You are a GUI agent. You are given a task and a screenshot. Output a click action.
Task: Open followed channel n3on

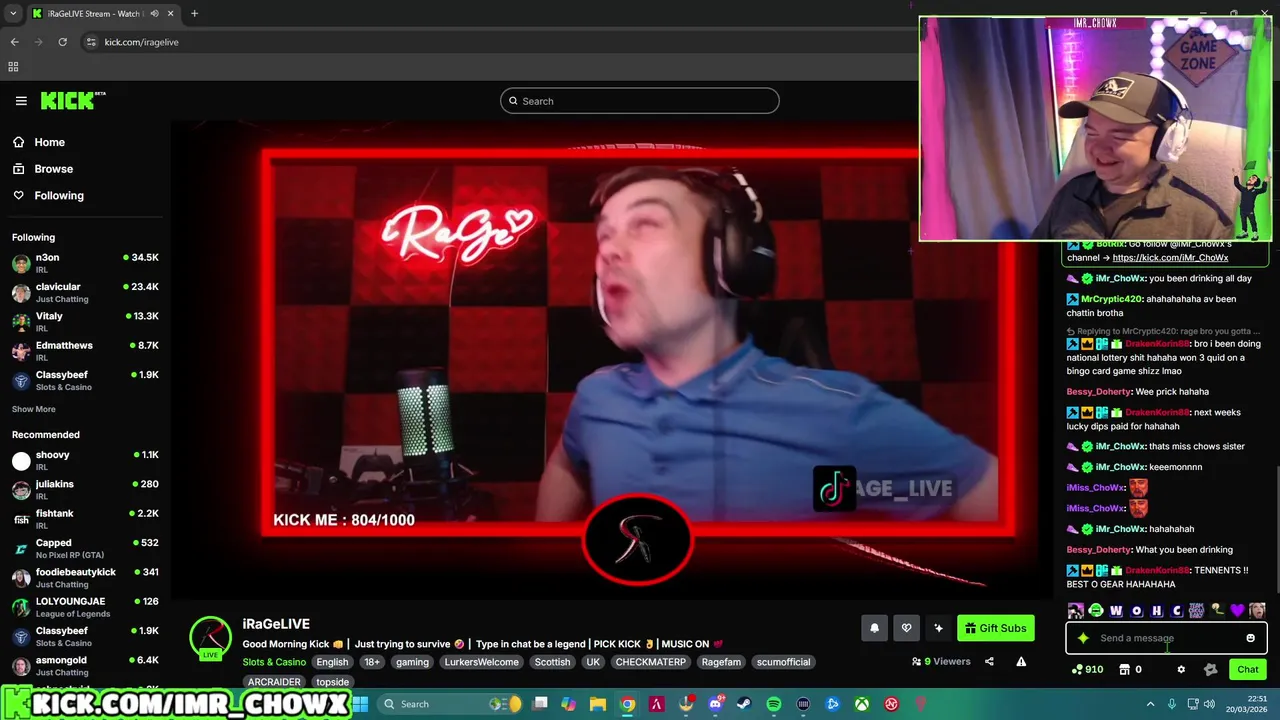[85, 263]
